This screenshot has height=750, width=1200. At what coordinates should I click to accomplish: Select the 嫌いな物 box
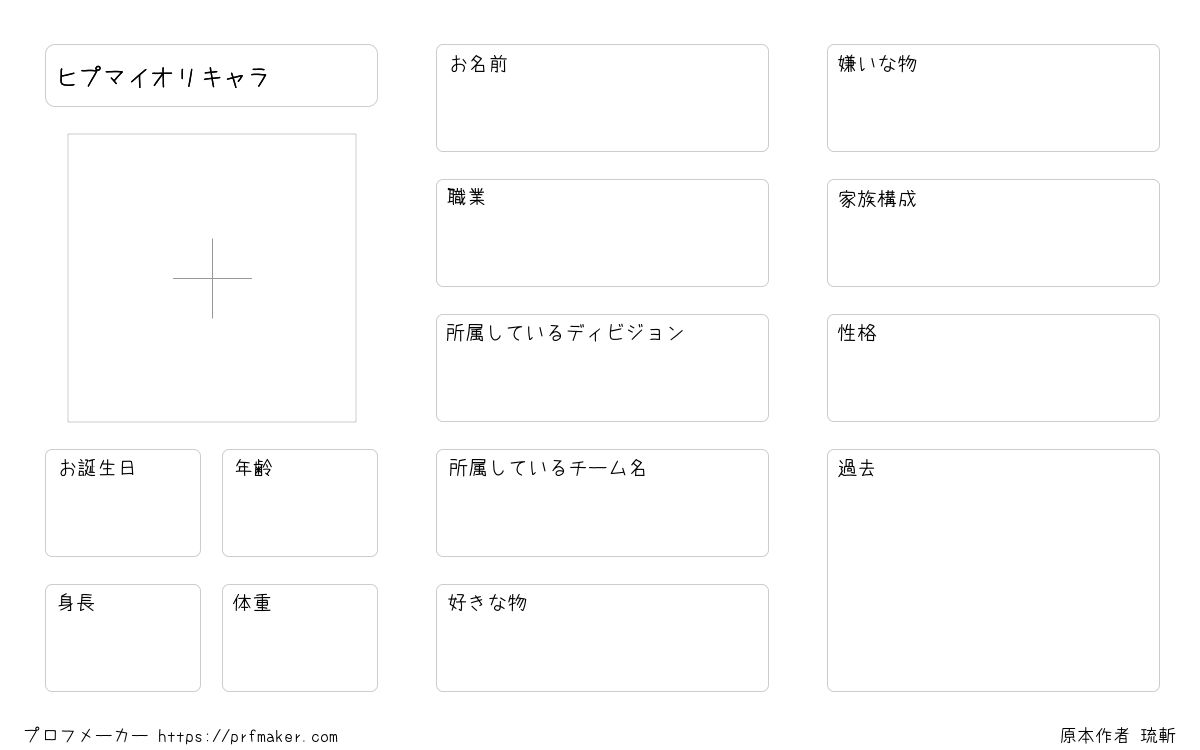click(993, 98)
